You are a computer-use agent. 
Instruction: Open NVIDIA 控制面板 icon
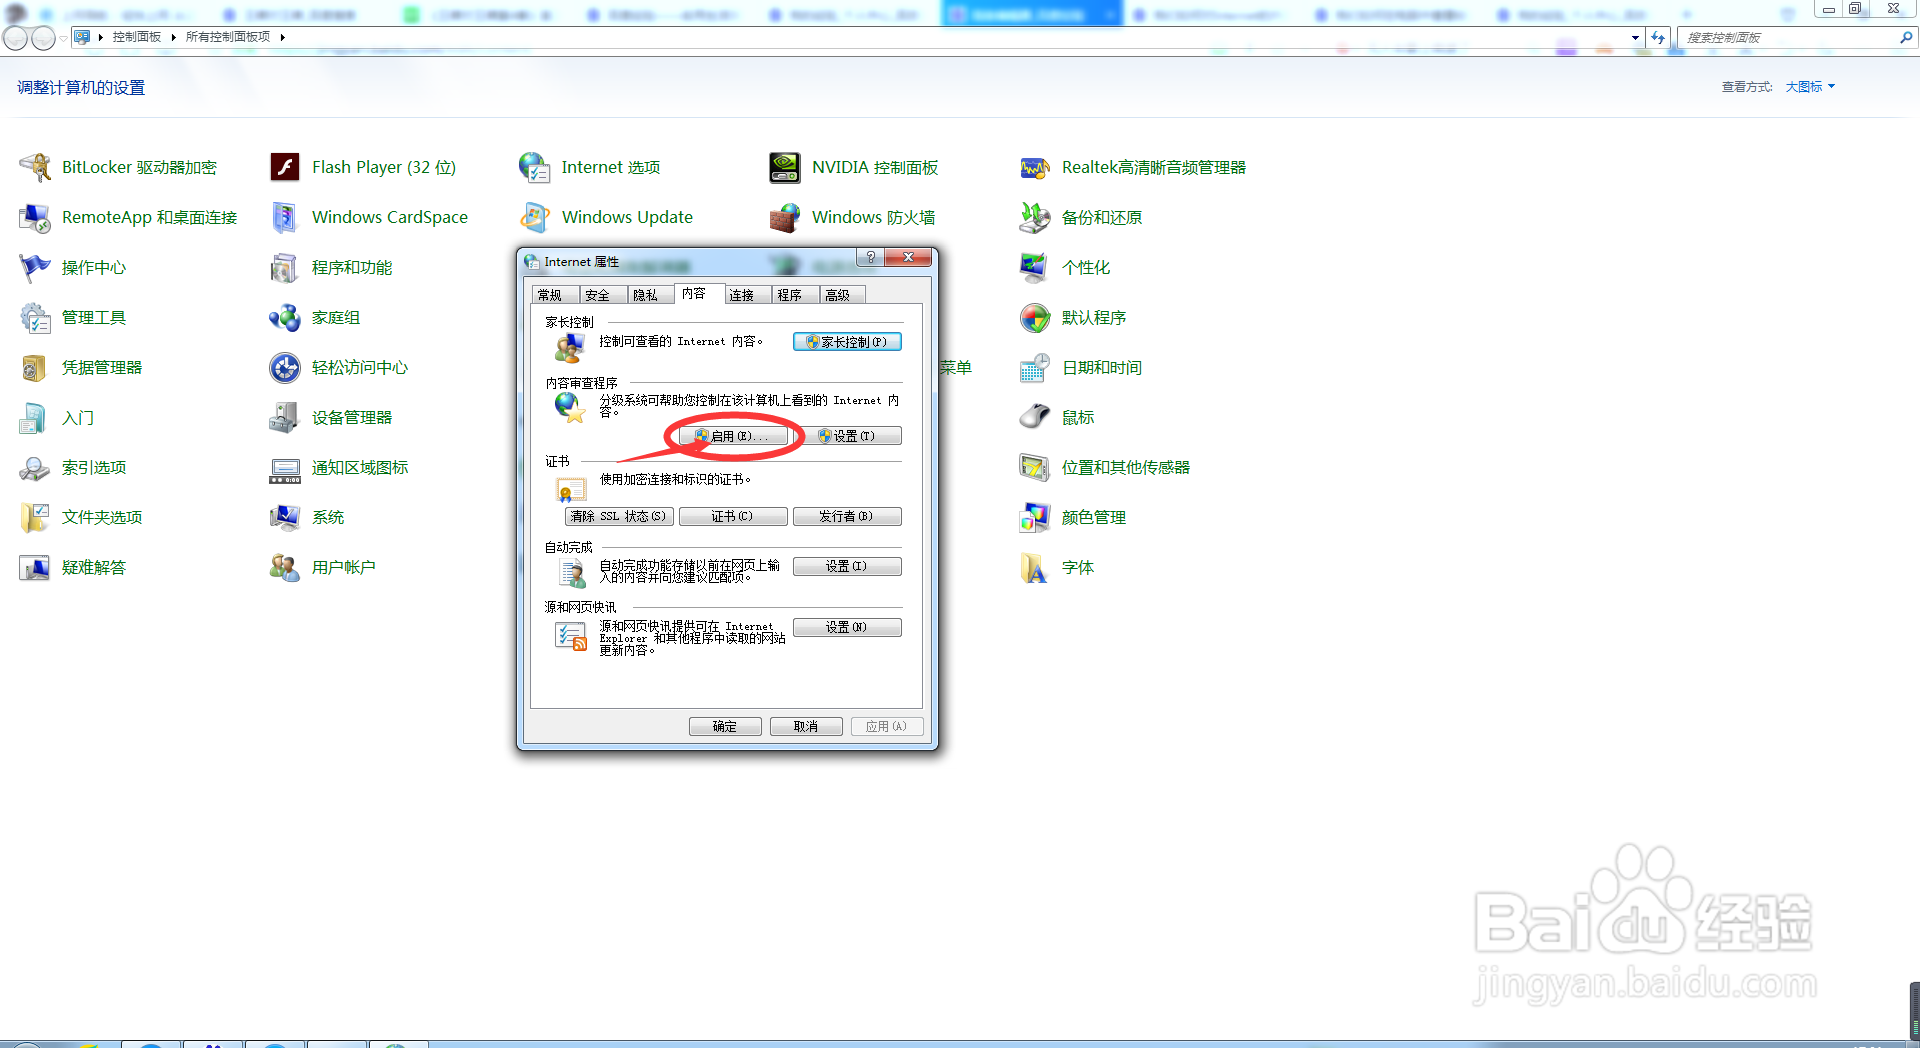[x=785, y=167]
